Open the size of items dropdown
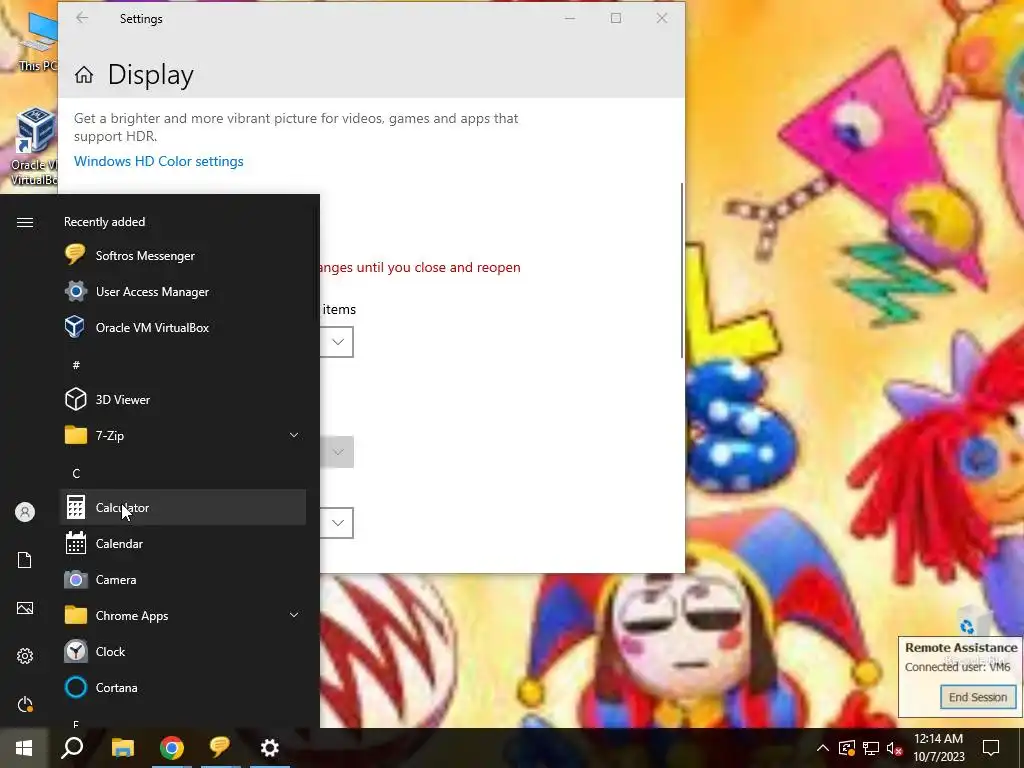The image size is (1024, 768). click(x=337, y=342)
